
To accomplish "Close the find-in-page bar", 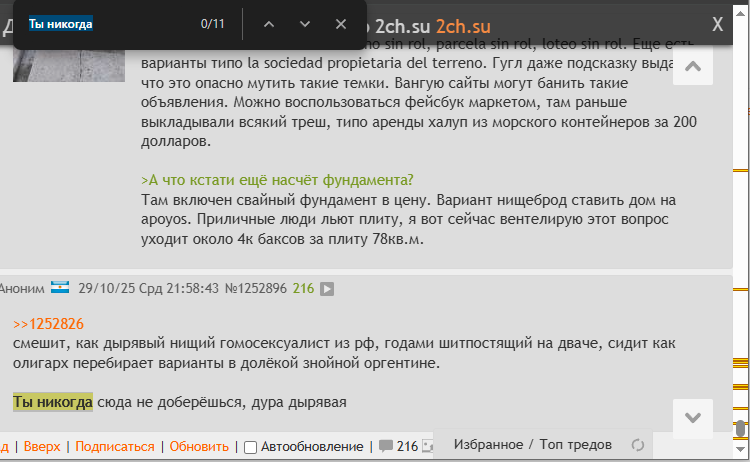I will coord(341,24).
